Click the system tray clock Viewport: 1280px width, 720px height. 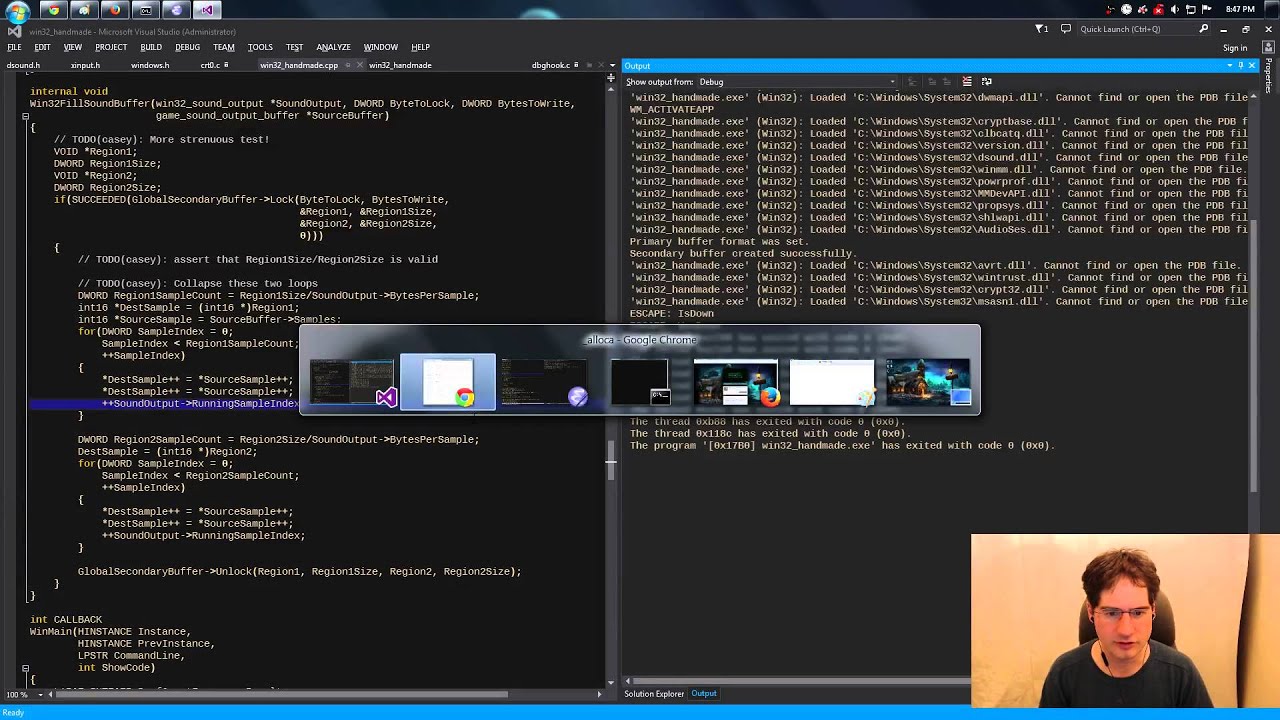[x=1240, y=9]
